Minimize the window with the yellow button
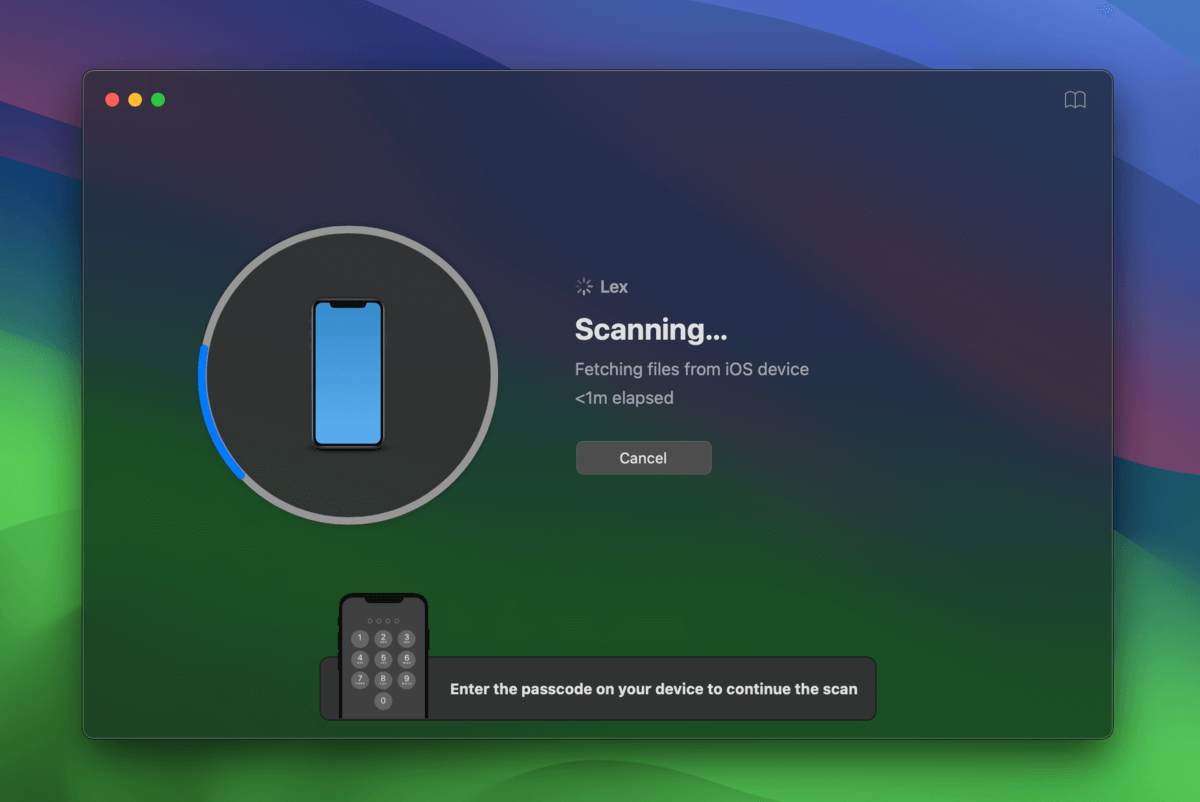Image resolution: width=1200 pixels, height=802 pixels. (135, 100)
